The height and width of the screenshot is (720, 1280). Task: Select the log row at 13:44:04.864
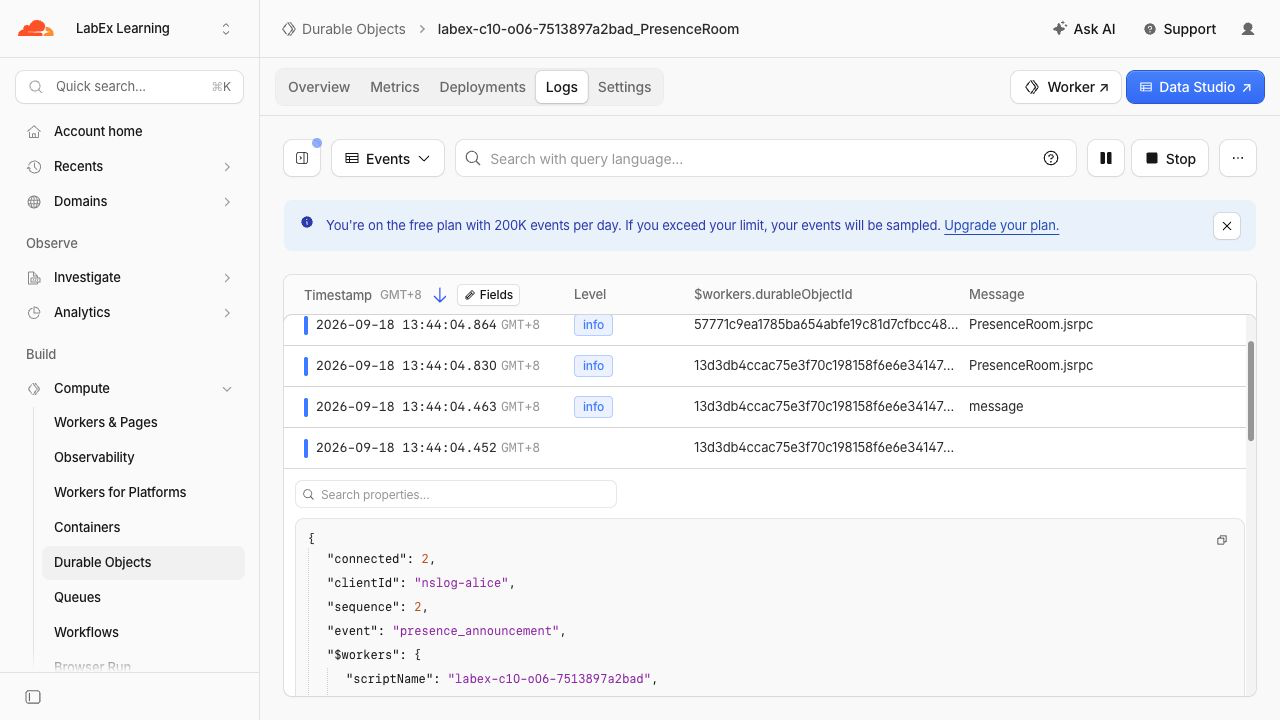(x=765, y=328)
